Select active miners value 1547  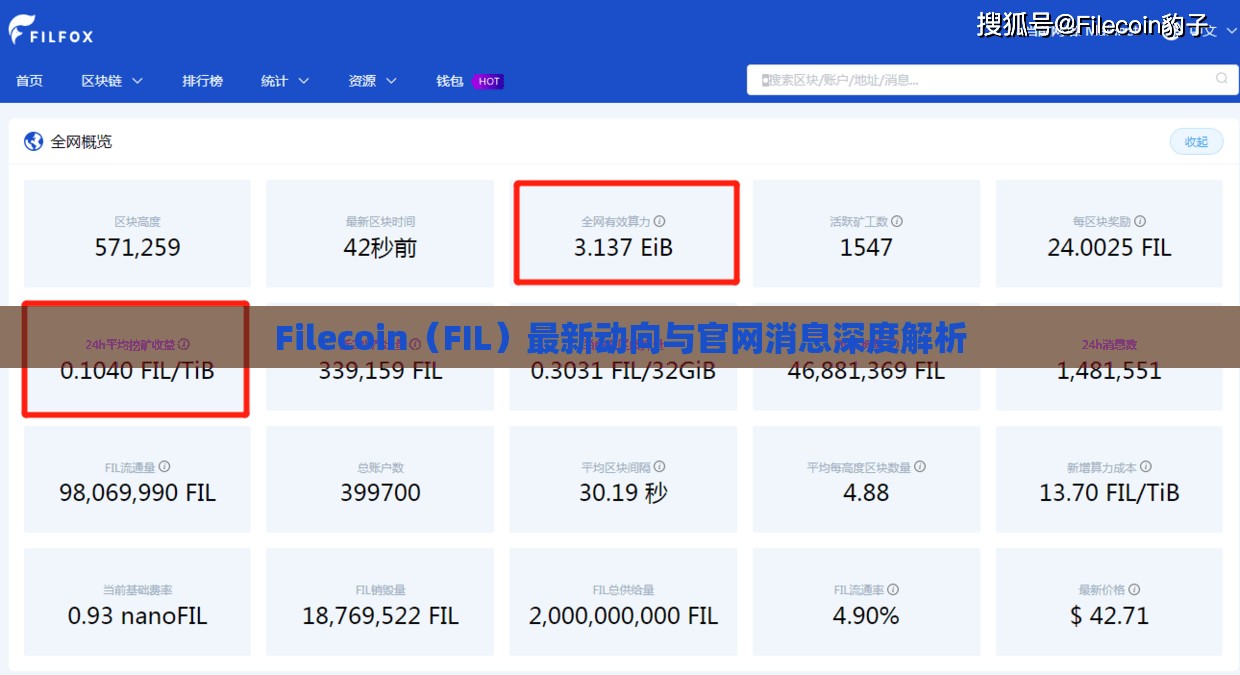pos(866,248)
